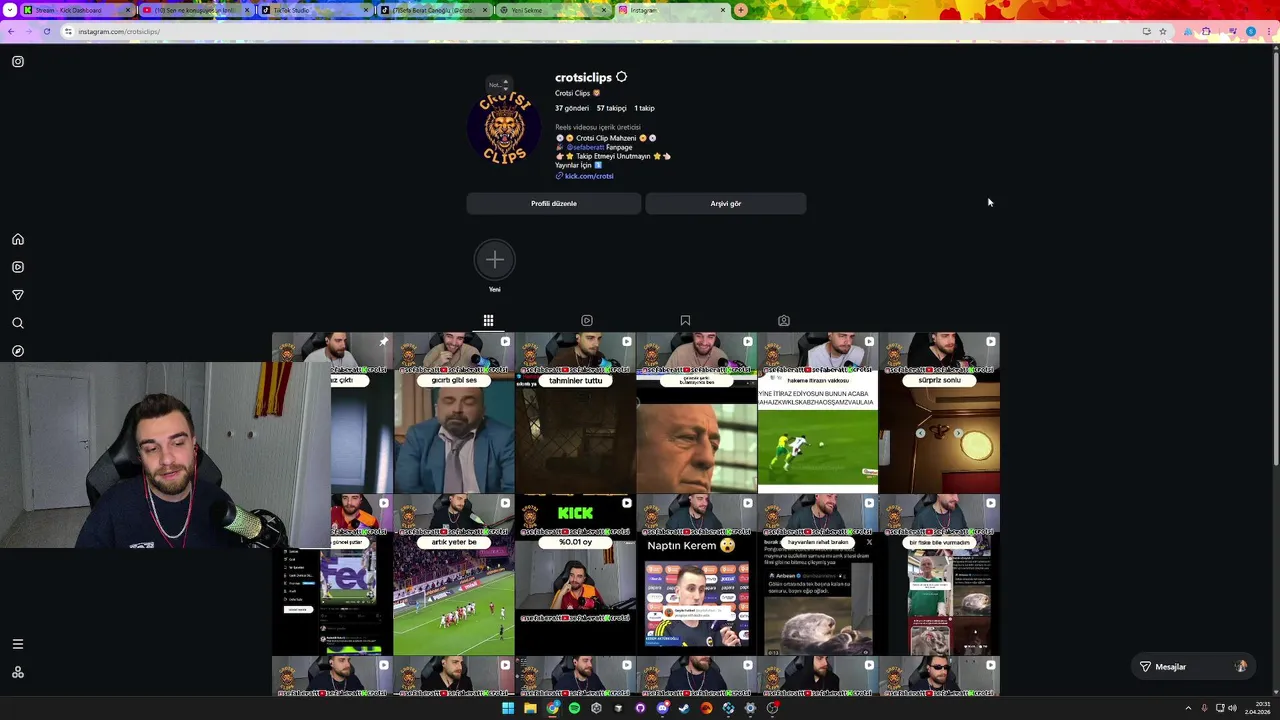1280x720 pixels.
Task: Open Spotify from the taskbar
Action: click(x=574, y=708)
